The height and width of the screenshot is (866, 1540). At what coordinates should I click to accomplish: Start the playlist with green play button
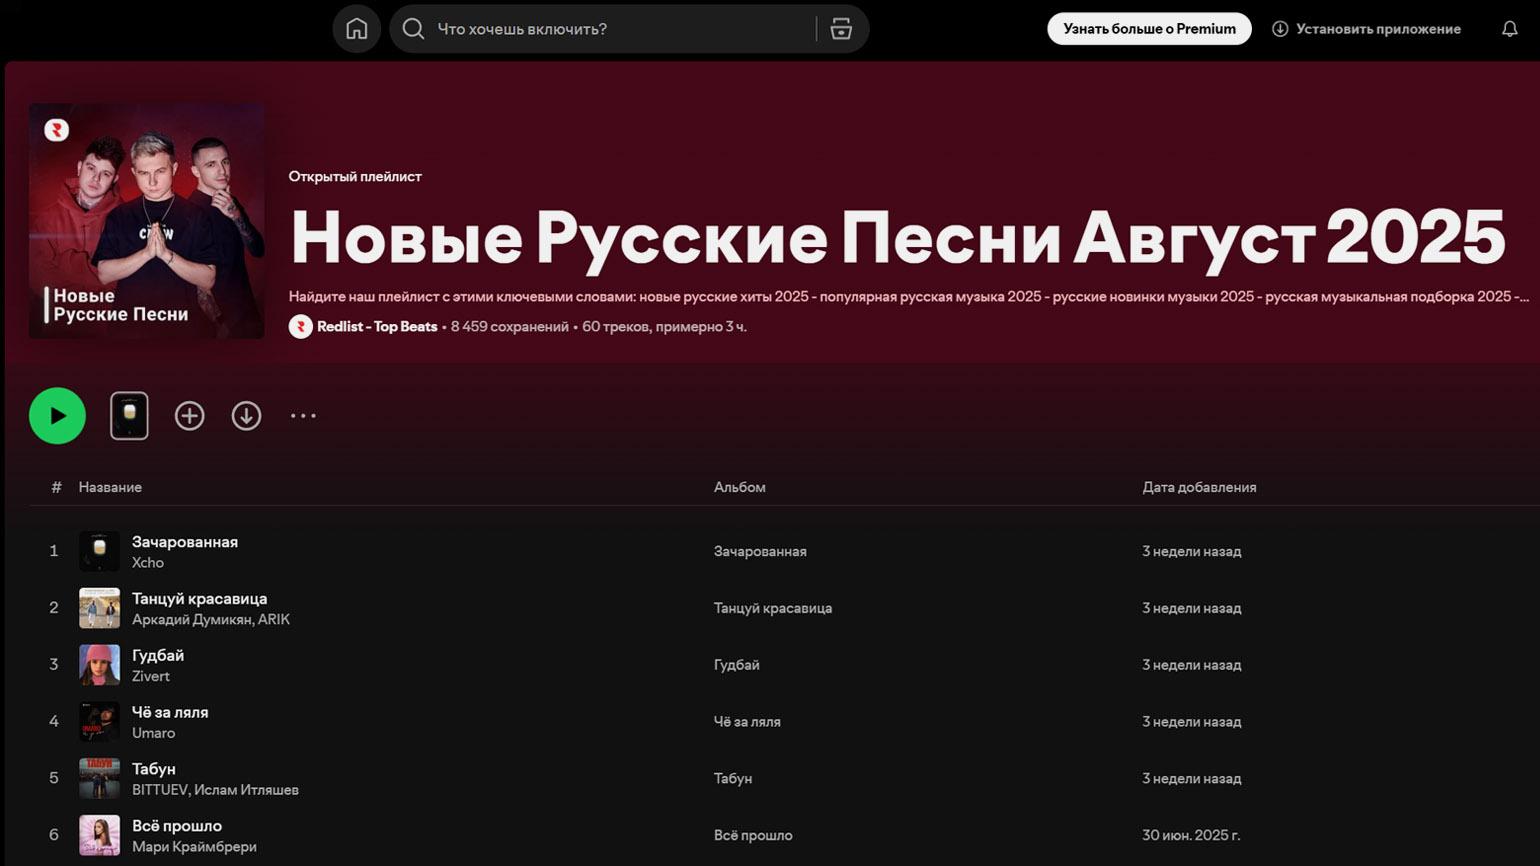[57, 416]
